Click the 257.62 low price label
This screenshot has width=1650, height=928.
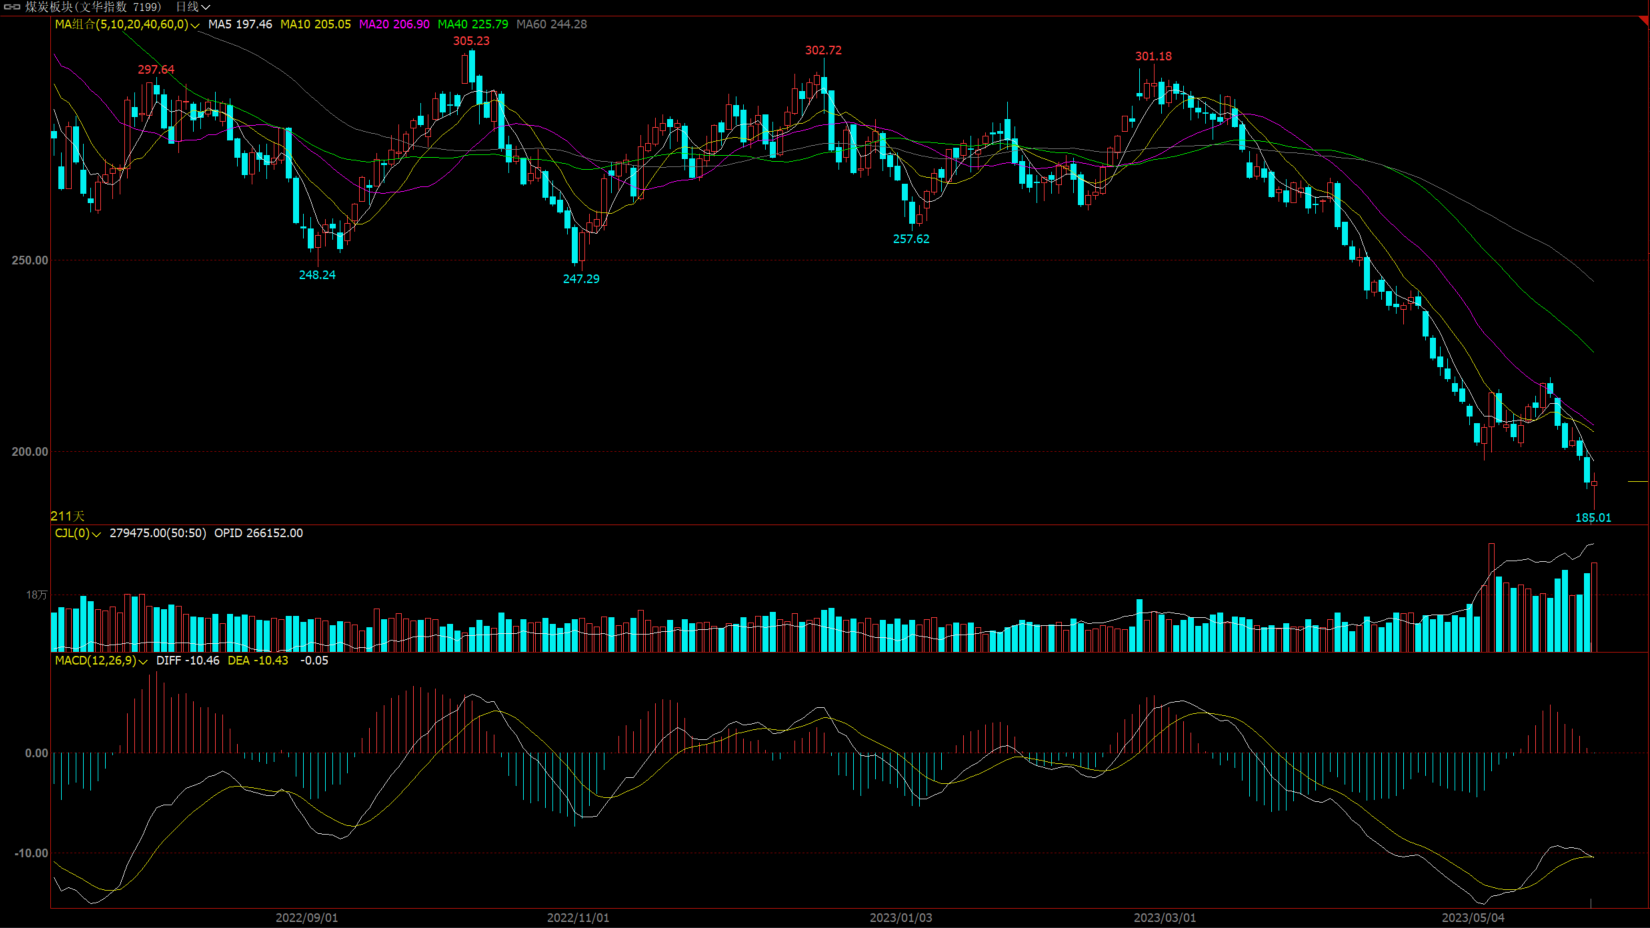coord(911,239)
